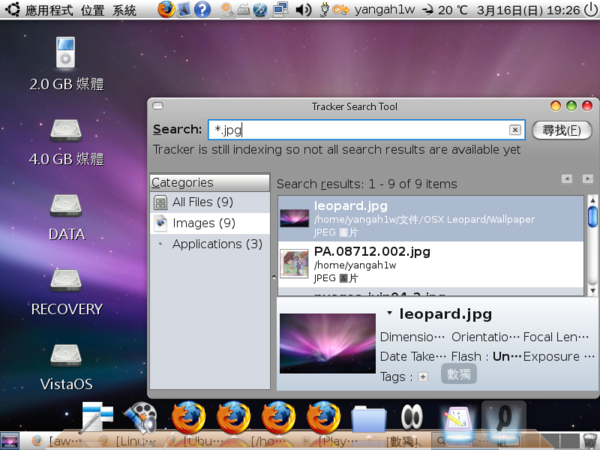This screenshot has height=450, width=600.
Task: Click the date and time clock
Action: (x=528, y=10)
